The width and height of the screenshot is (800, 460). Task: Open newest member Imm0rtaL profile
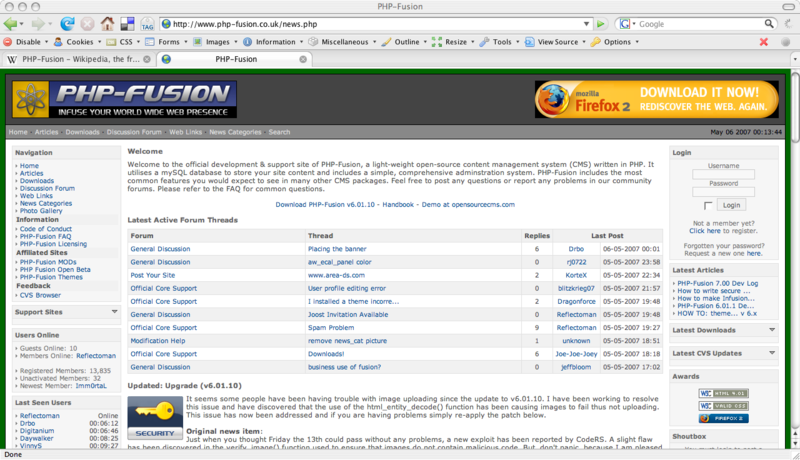pyautogui.click(x=91, y=386)
